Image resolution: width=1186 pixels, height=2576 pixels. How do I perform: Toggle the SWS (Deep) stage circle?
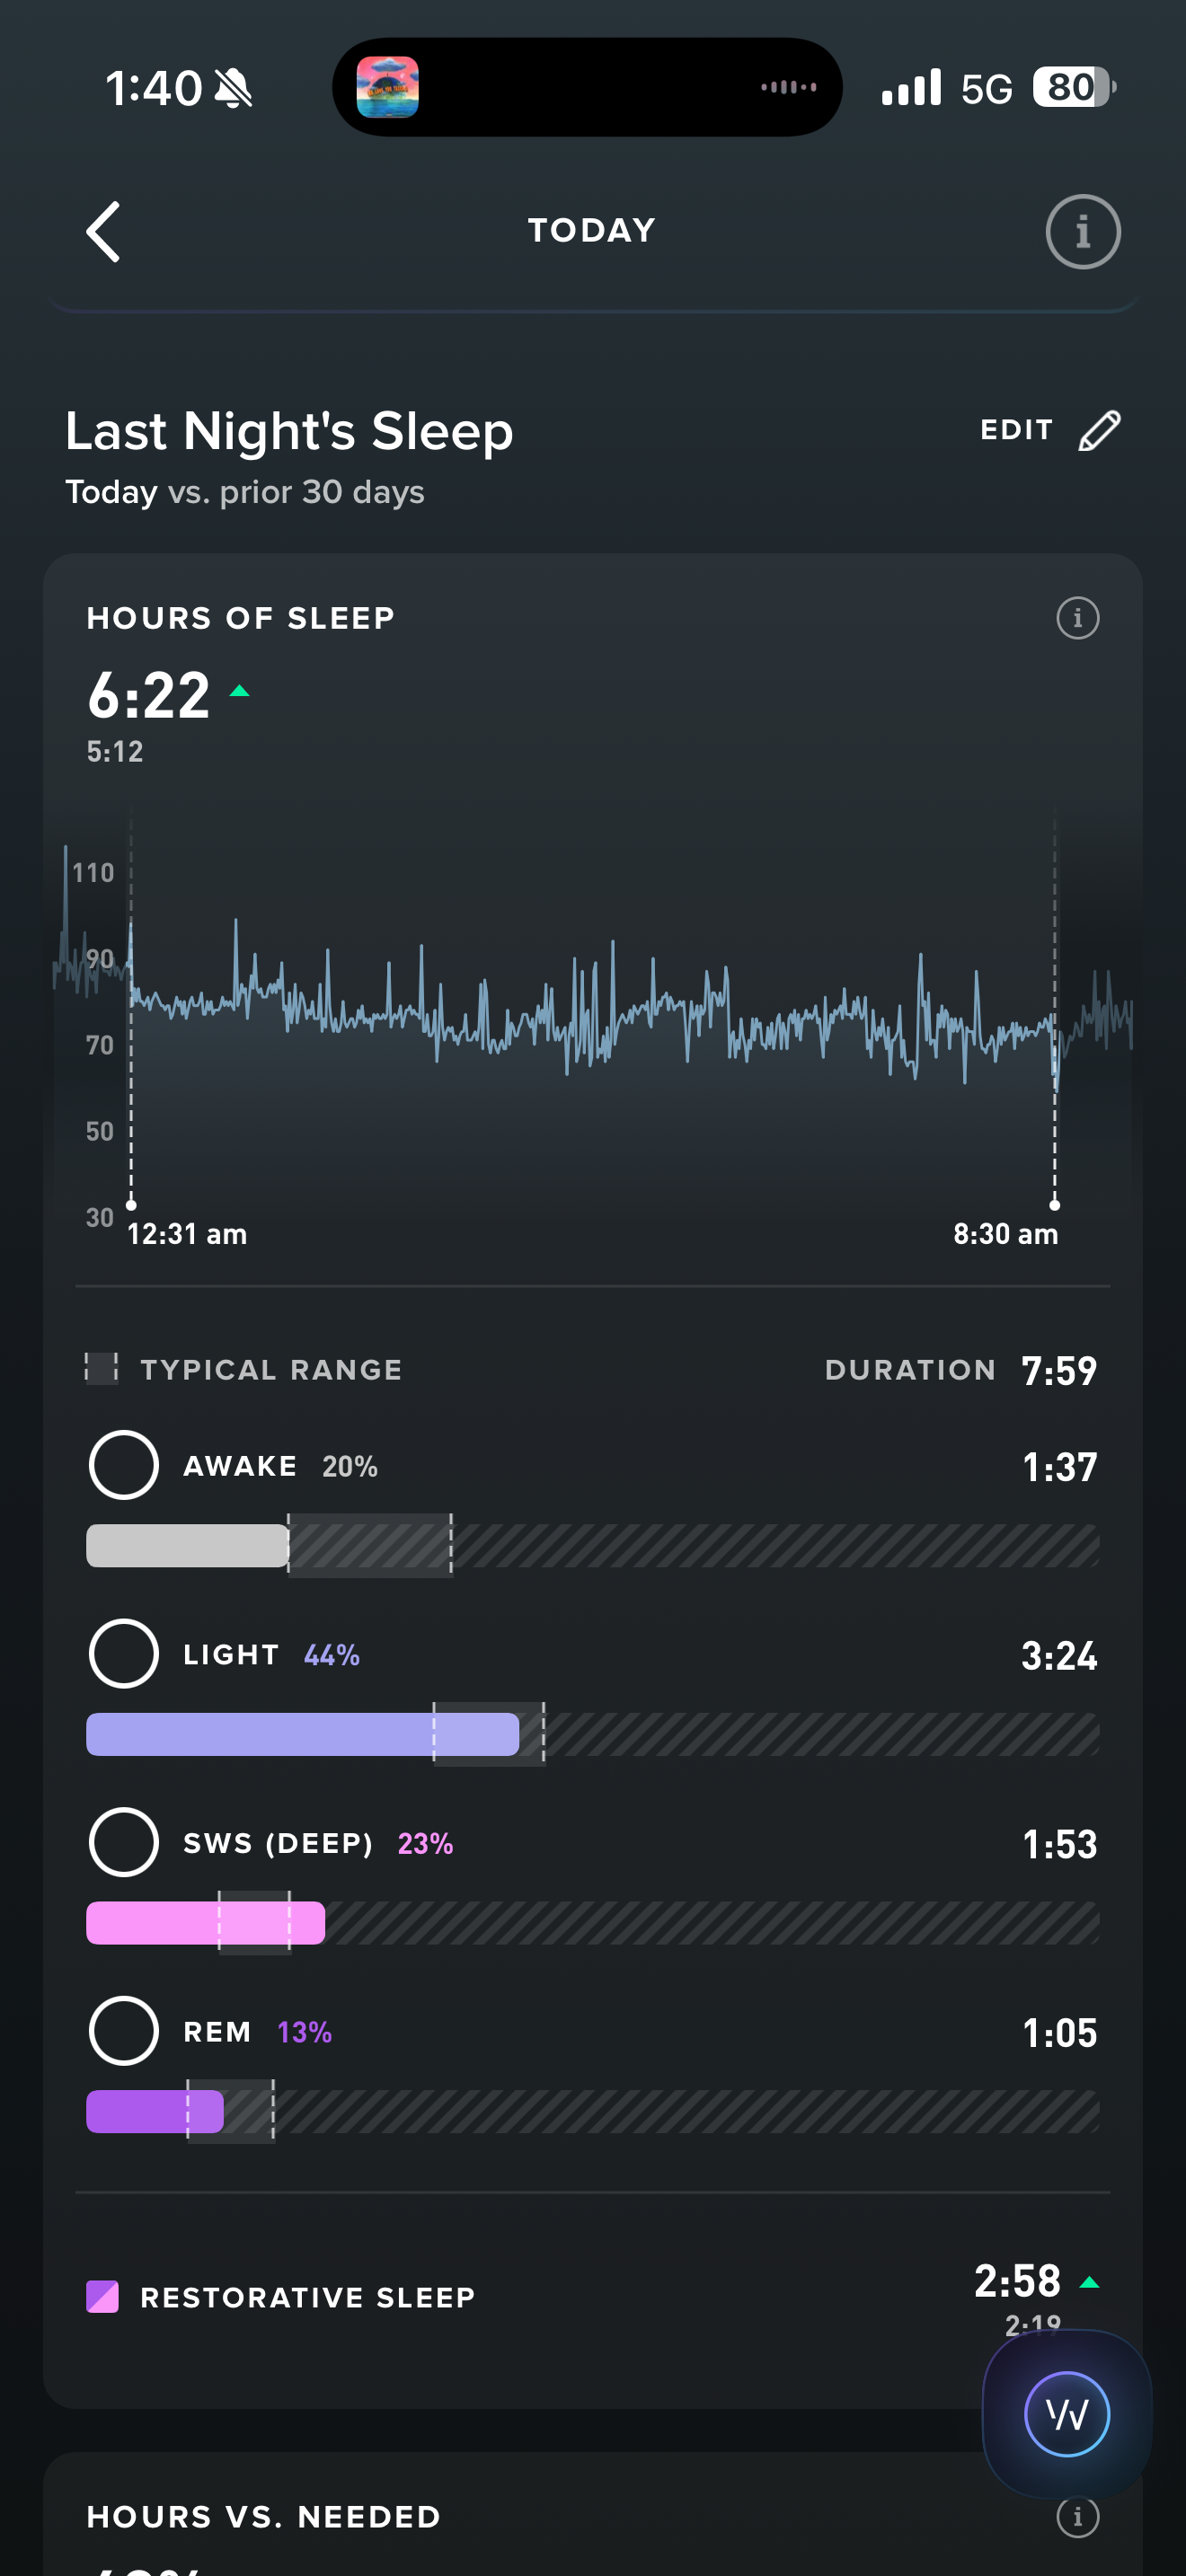(x=124, y=1842)
